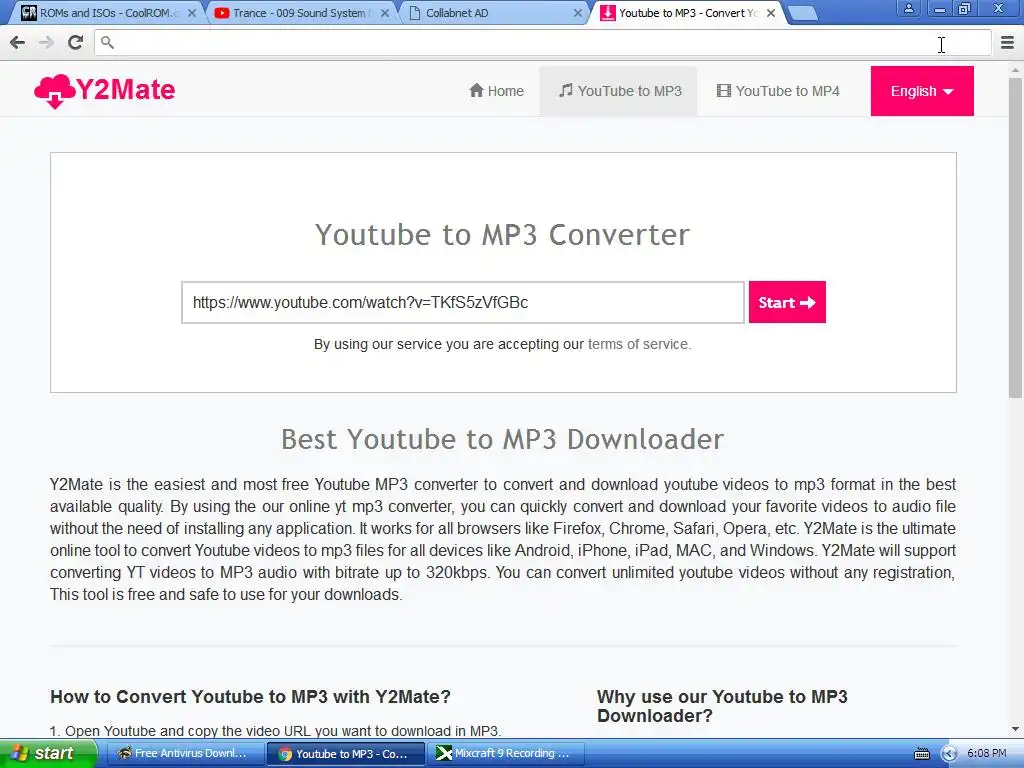This screenshot has width=1024, height=768.
Task: Open the YouTube to MP4 nav item
Action: click(x=778, y=91)
